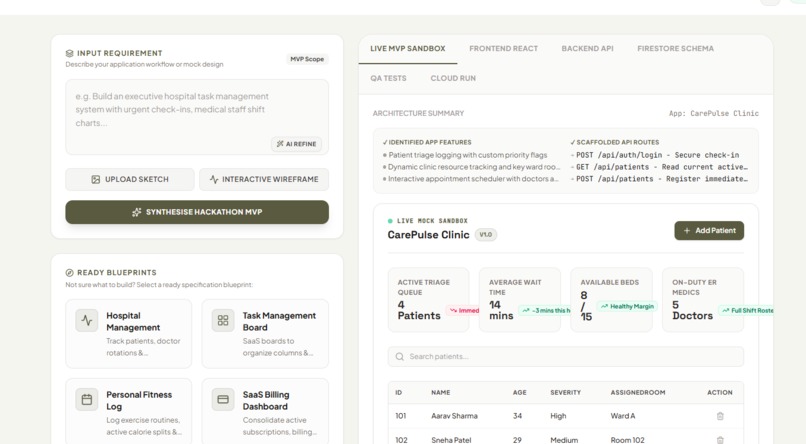Click the Room 102 cell
Screen dimensions: 806x444
point(627,440)
